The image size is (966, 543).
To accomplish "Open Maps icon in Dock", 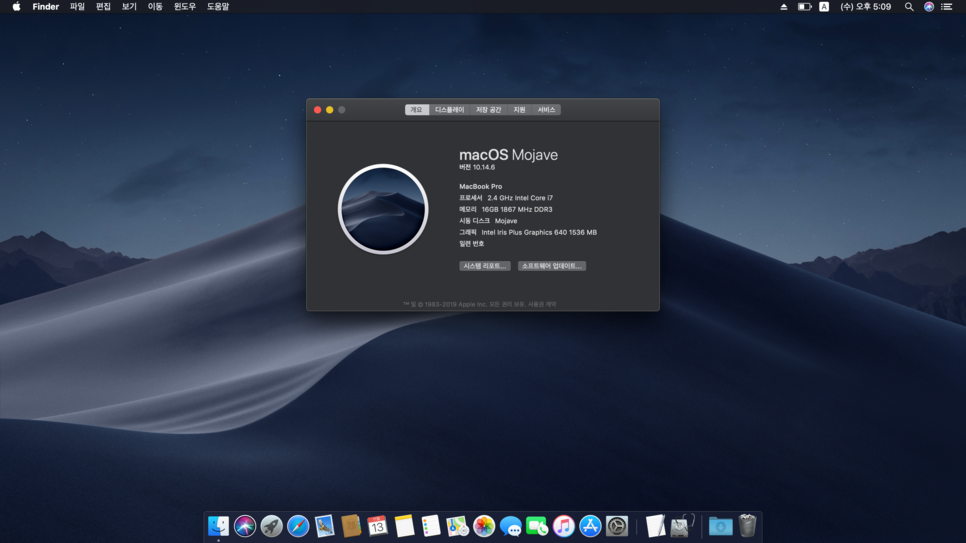I will tap(457, 526).
